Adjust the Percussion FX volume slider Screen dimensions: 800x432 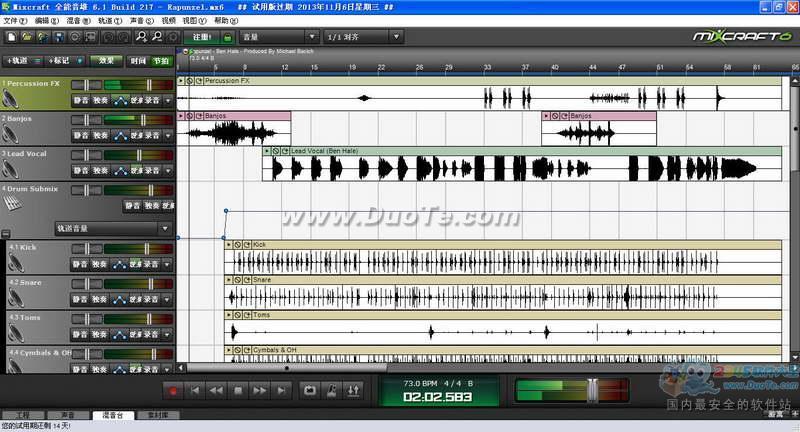coord(149,85)
